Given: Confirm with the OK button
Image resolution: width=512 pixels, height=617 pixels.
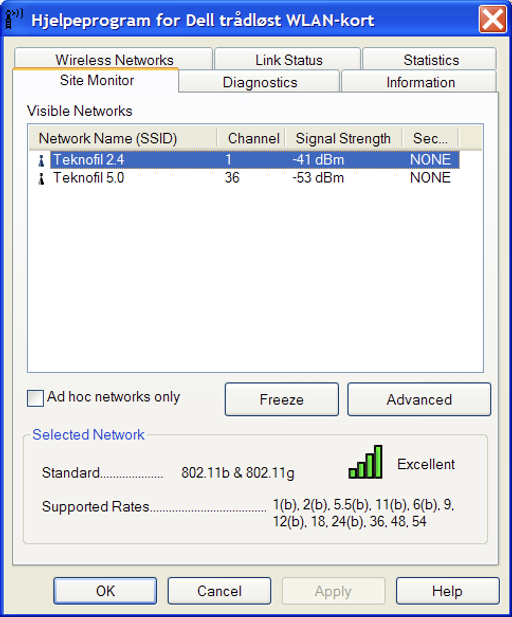Looking at the screenshot, I should point(105,591).
